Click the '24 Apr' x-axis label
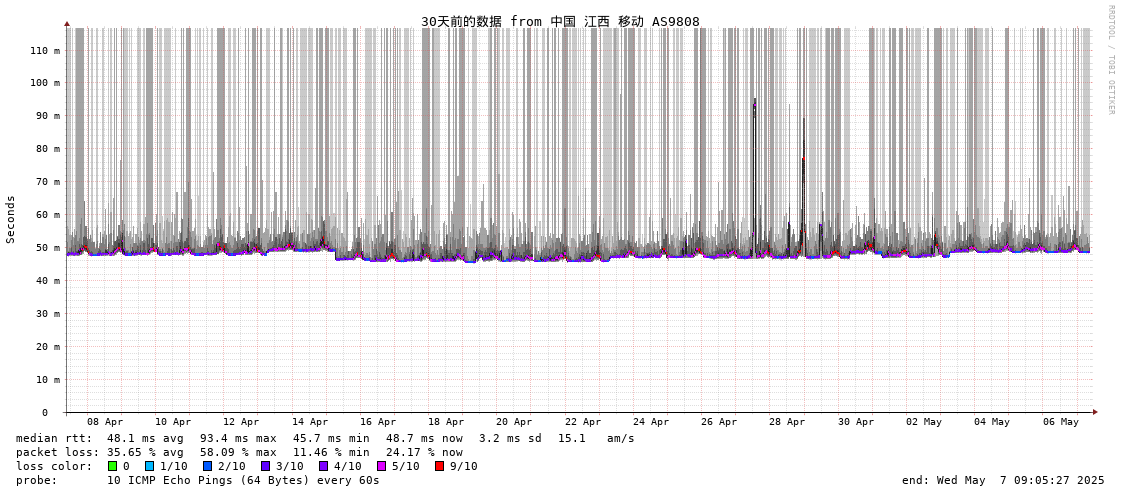Screen dimensions: 1121x494 point(651,423)
